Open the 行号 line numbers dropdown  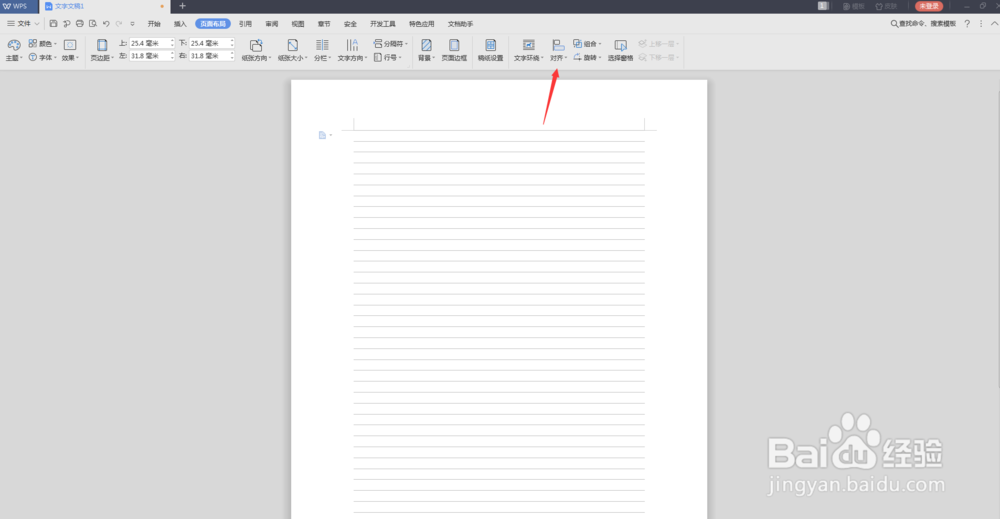click(x=388, y=57)
